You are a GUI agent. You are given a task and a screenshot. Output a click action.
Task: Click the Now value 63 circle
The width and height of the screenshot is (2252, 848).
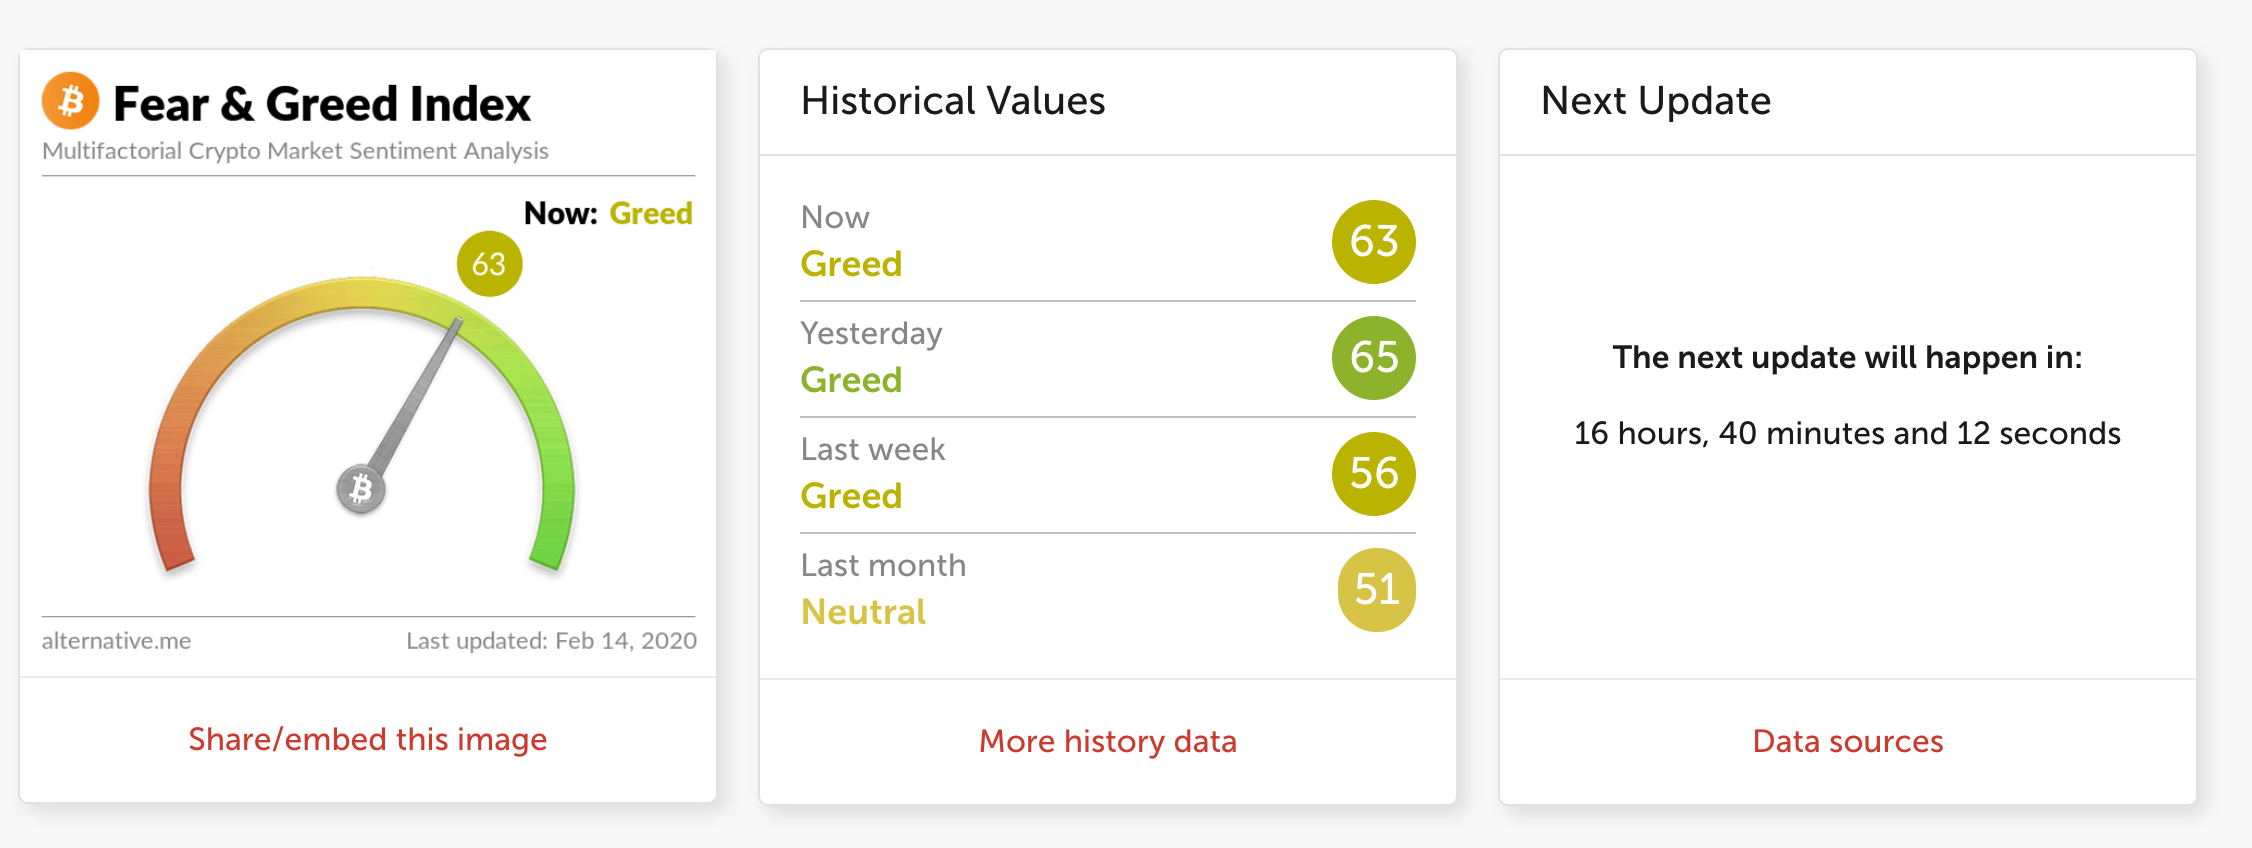click(1373, 242)
